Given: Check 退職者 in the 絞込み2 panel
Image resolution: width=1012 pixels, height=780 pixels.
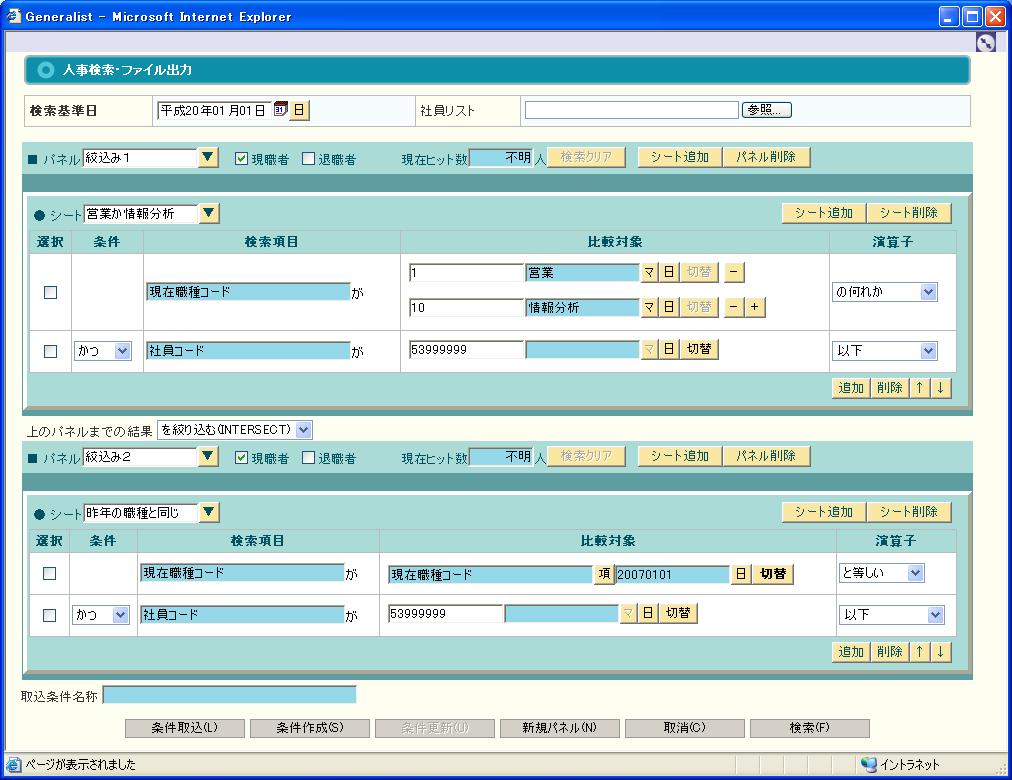Looking at the screenshot, I should (308, 459).
